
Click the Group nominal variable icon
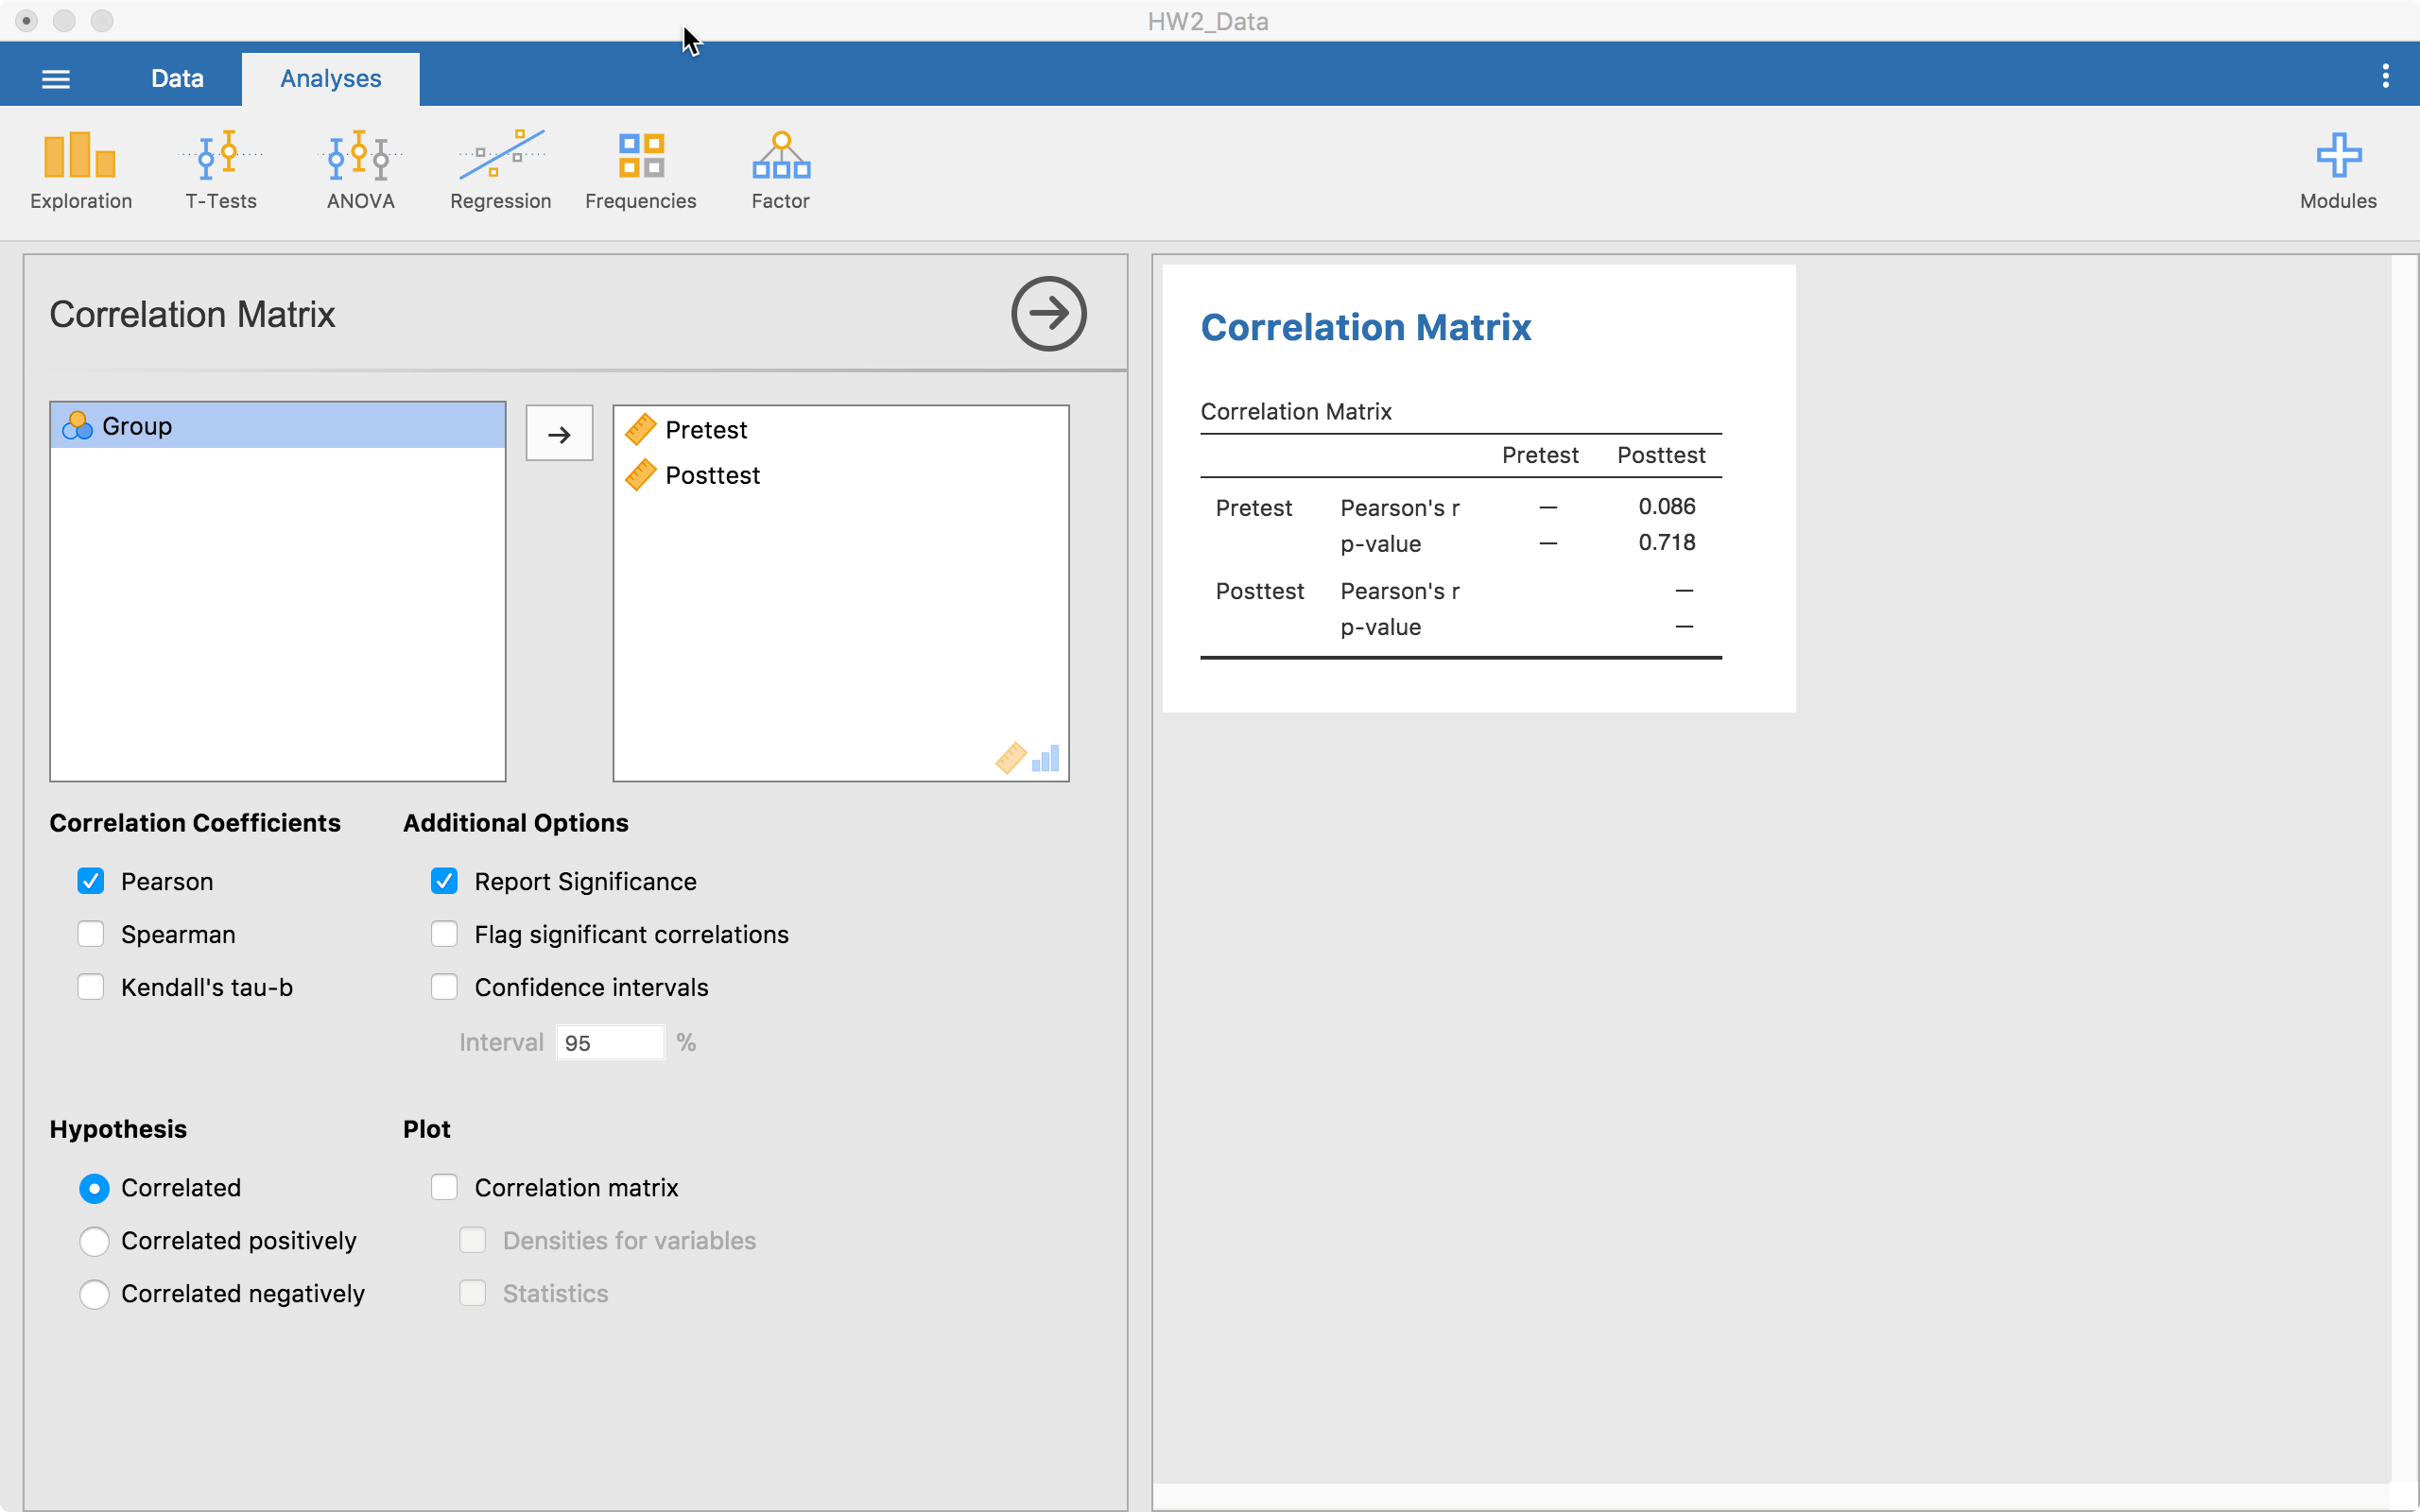(77, 426)
